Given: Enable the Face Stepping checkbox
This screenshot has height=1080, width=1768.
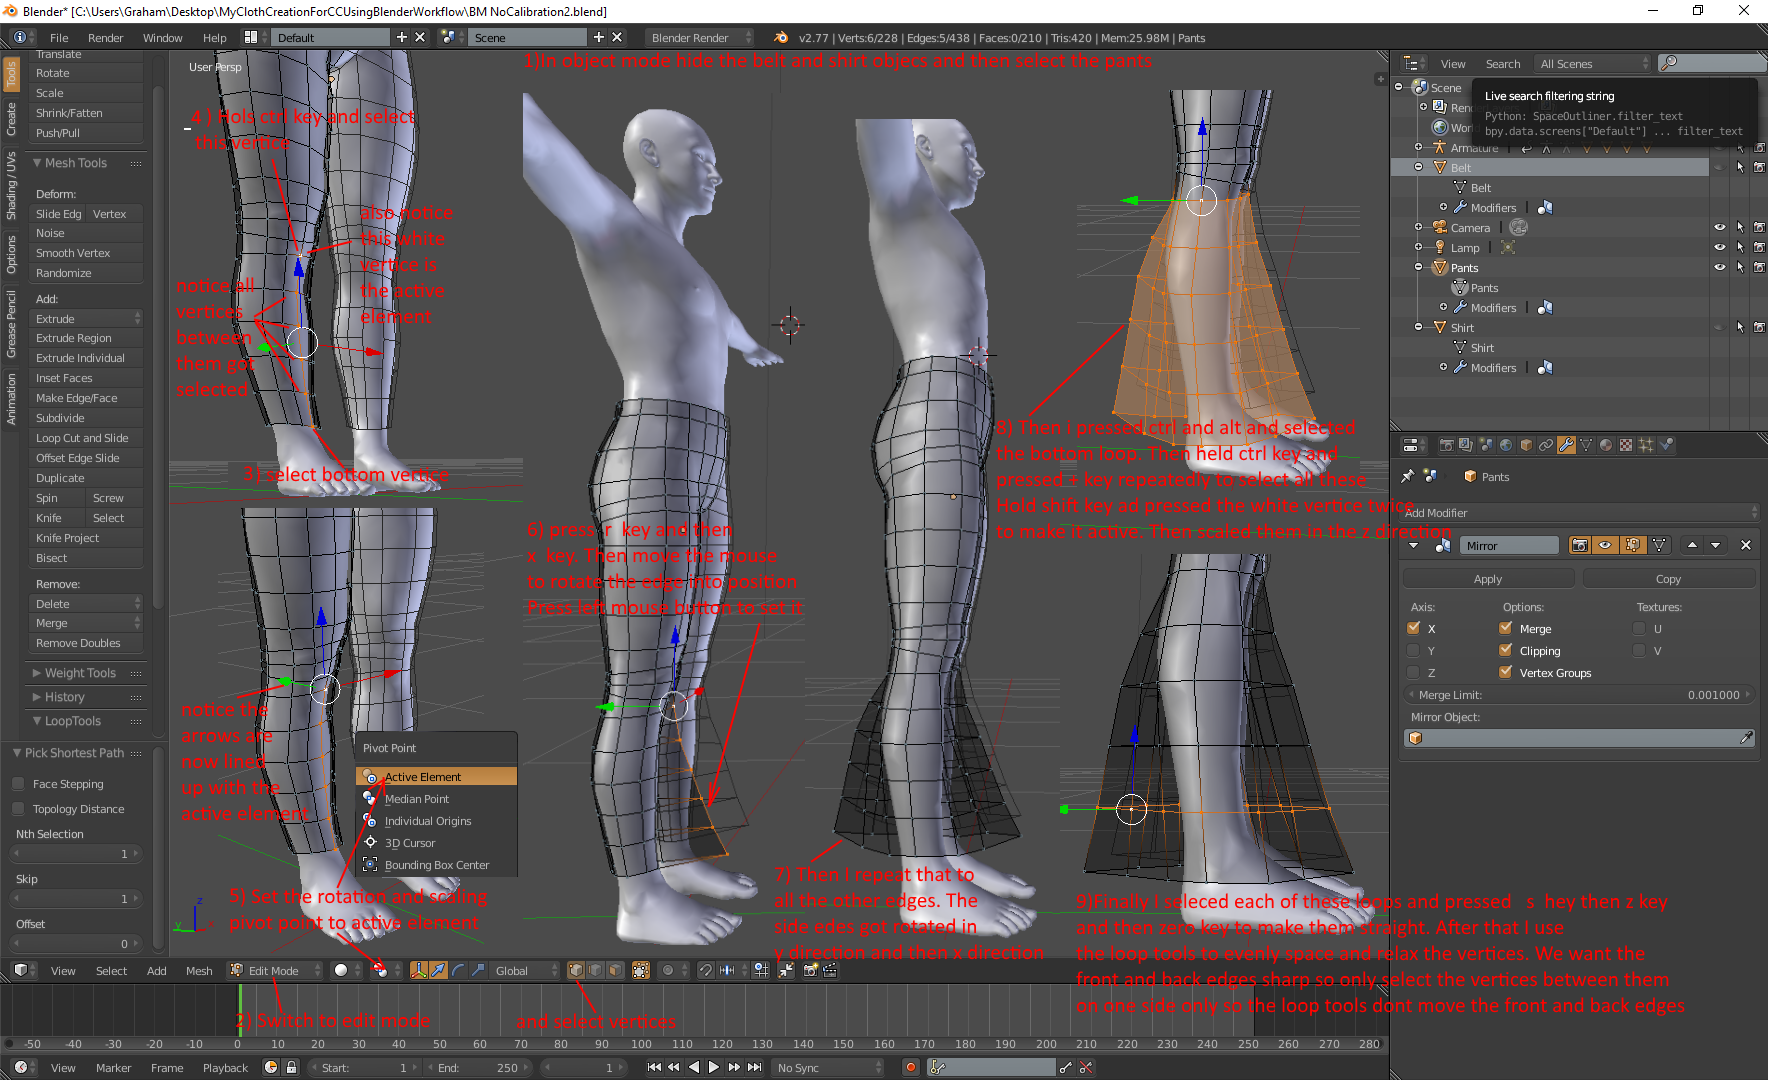Looking at the screenshot, I should tap(18, 784).
